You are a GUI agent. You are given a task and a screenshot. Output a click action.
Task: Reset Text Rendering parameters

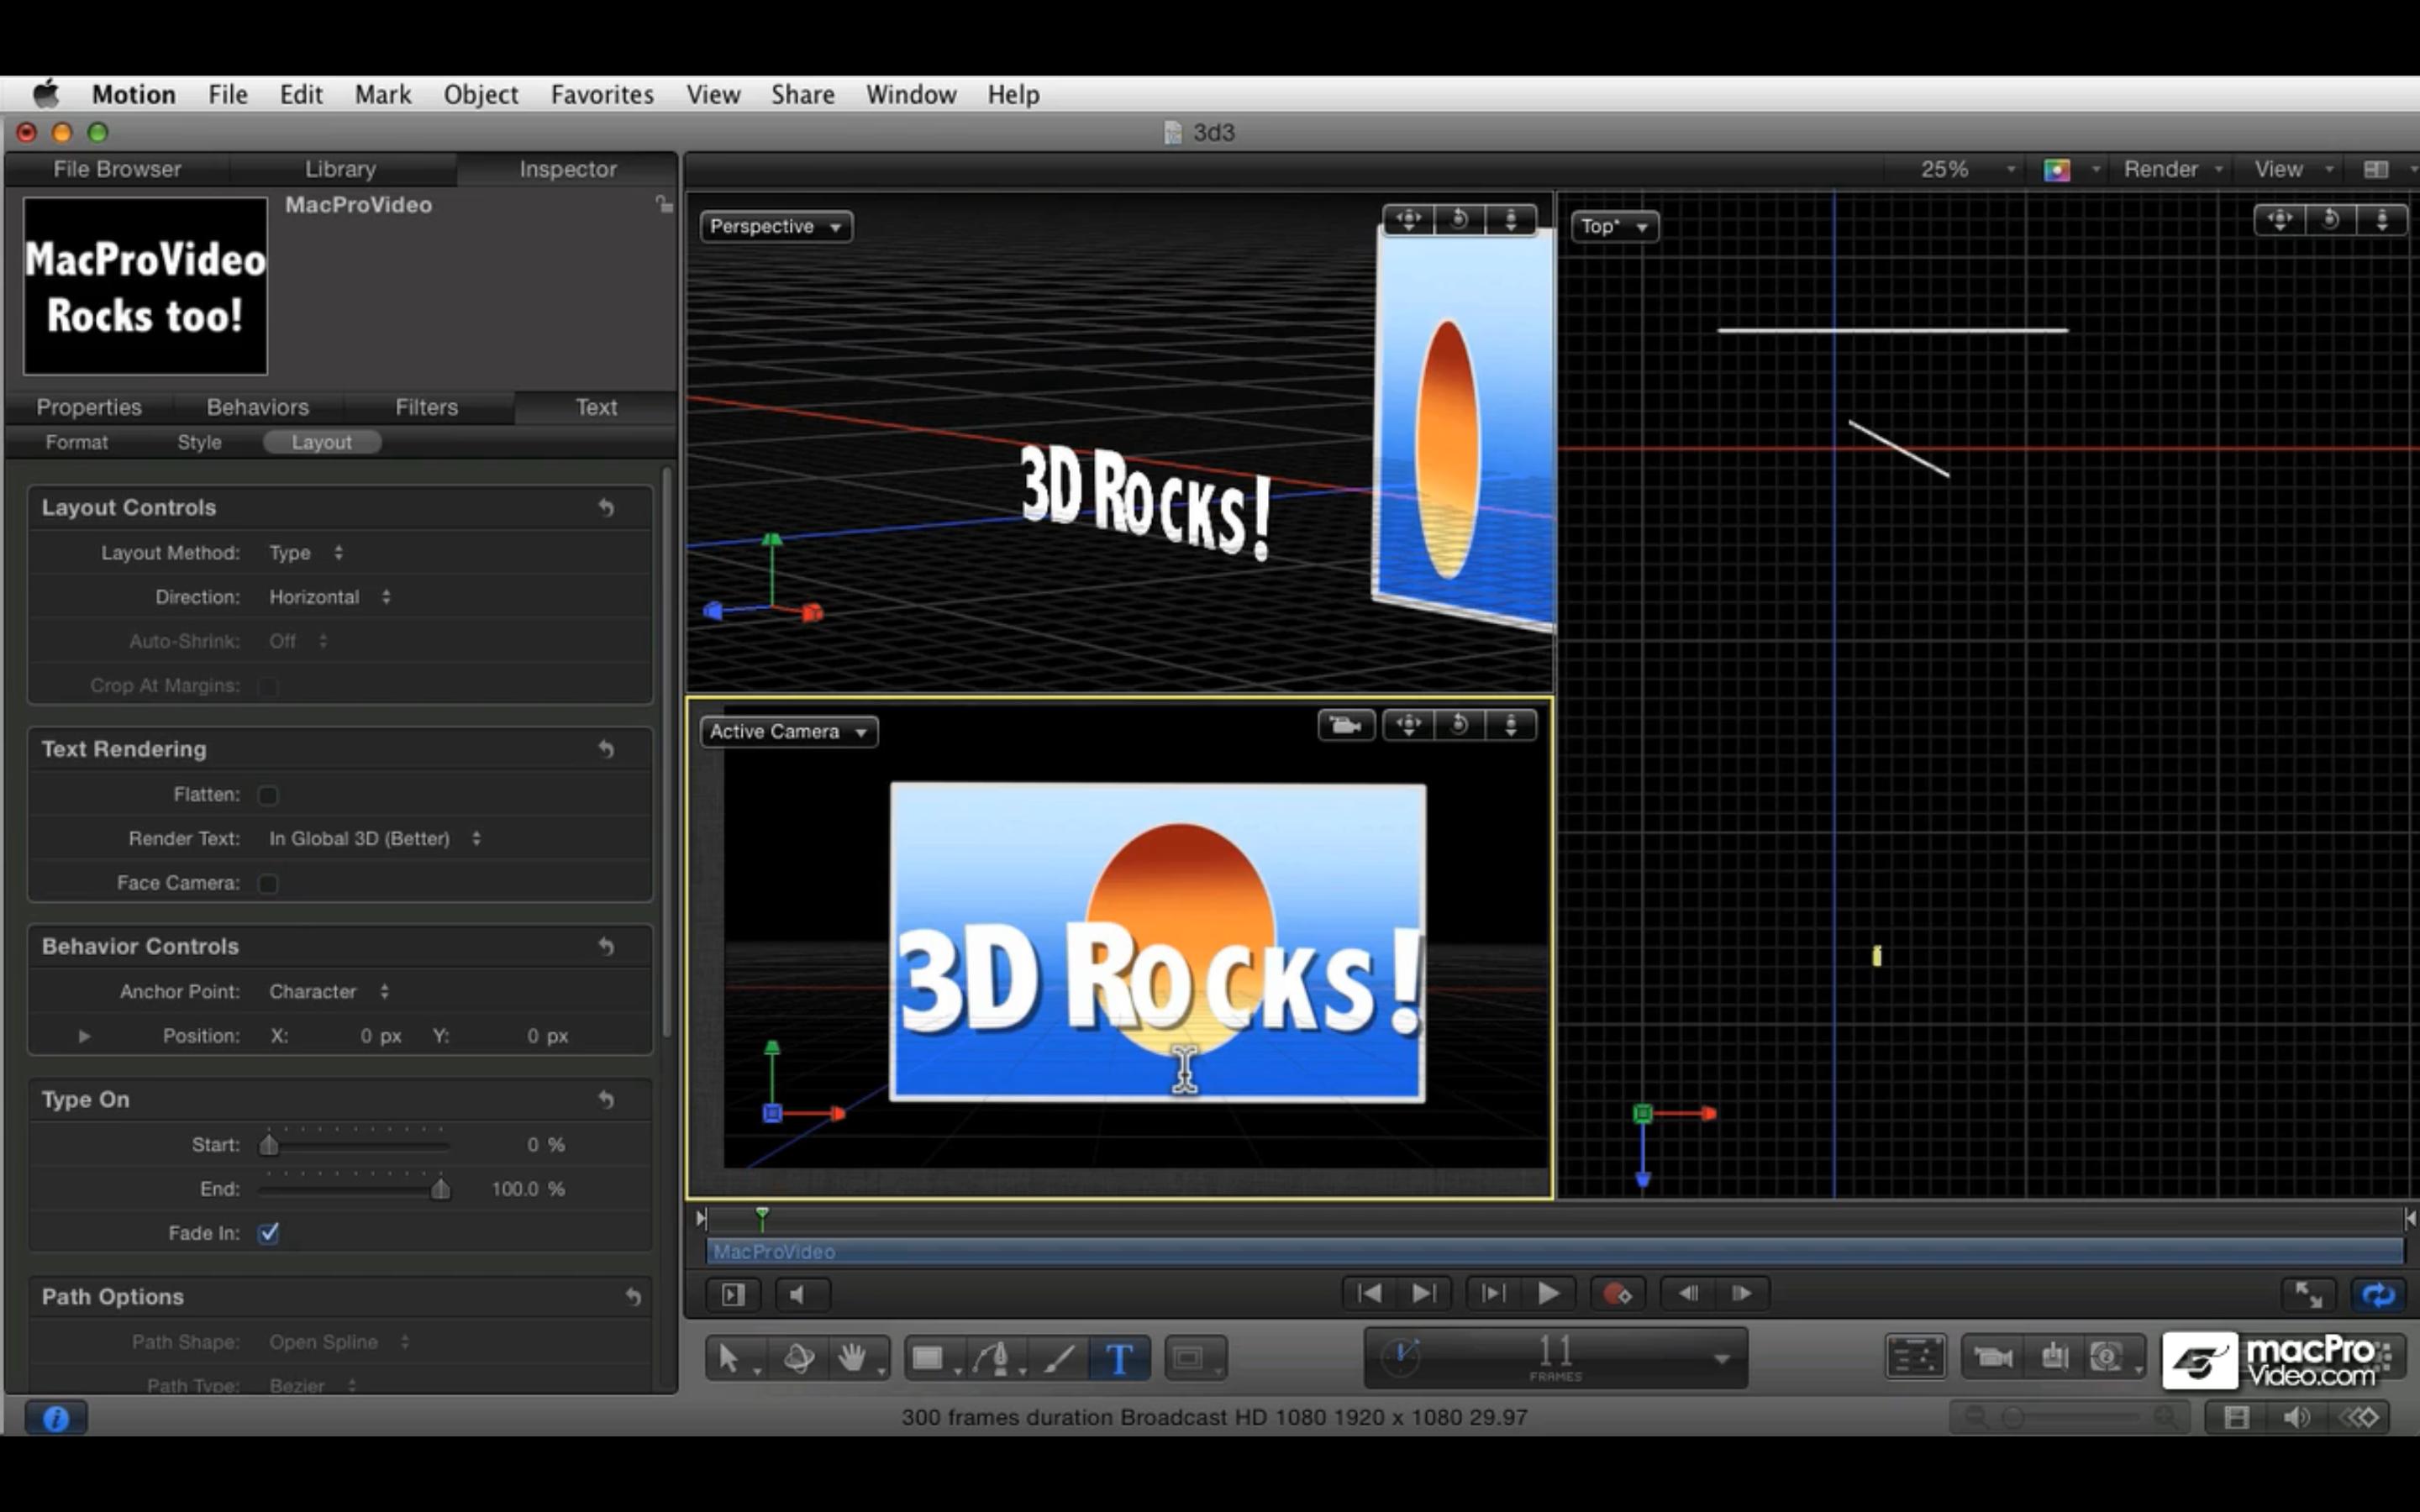click(606, 749)
